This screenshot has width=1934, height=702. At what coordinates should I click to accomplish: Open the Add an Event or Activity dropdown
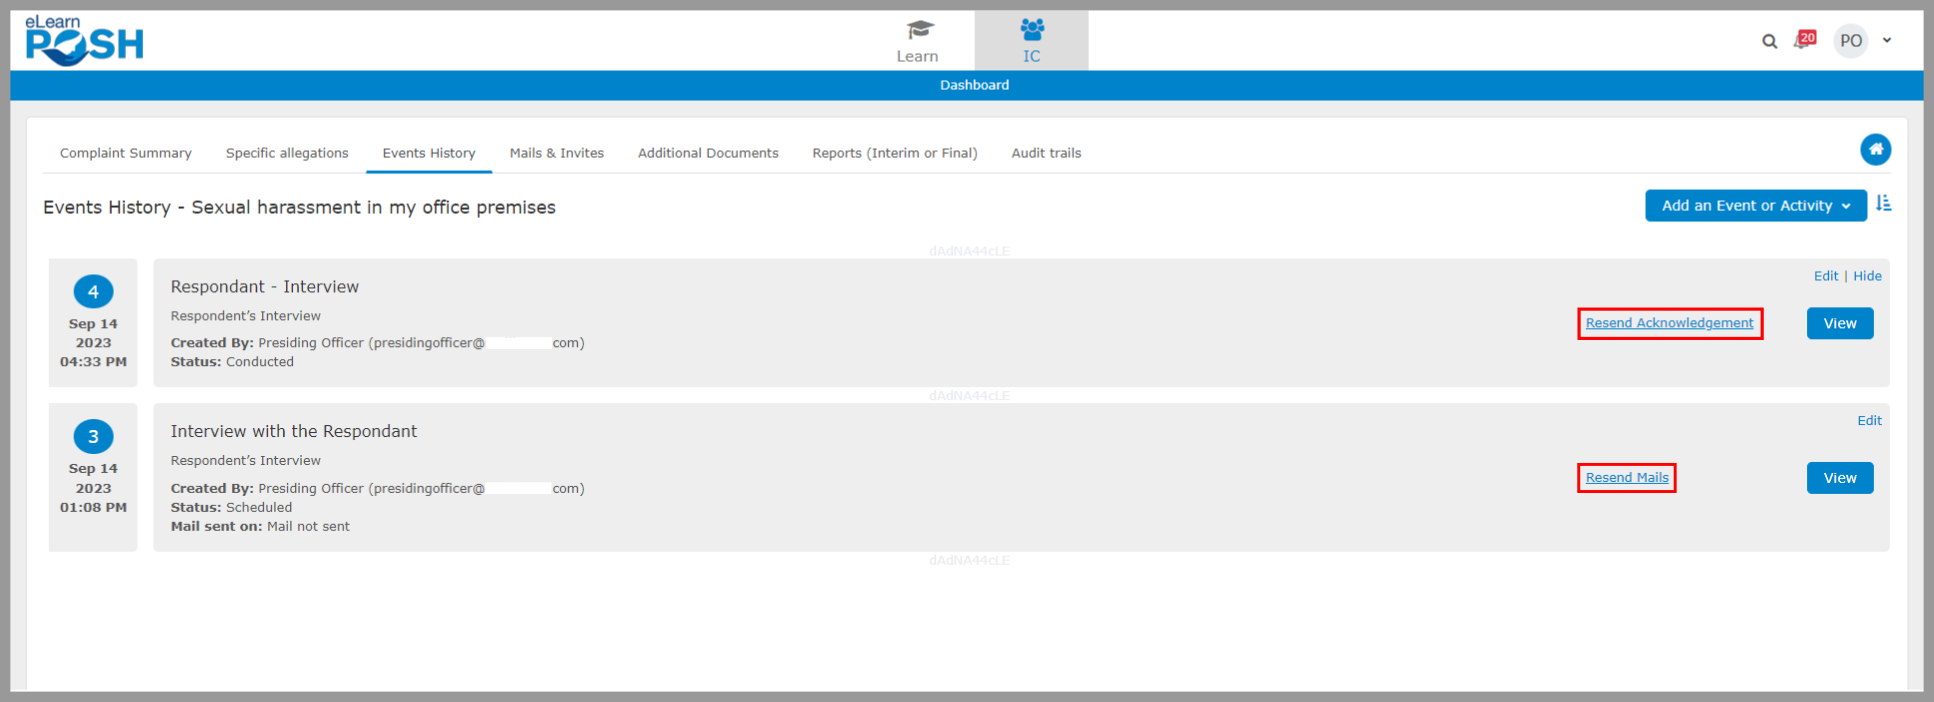[1755, 206]
